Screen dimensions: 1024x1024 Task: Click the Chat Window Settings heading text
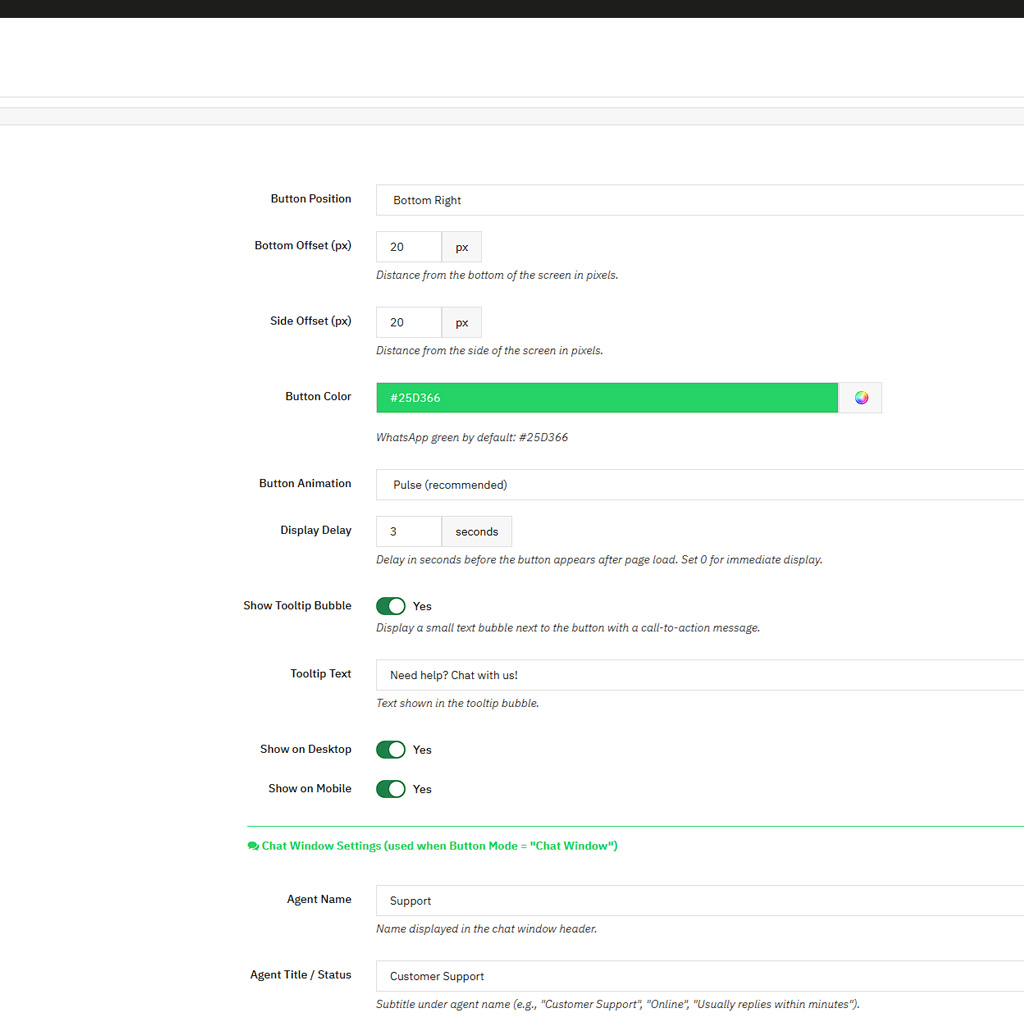click(439, 846)
